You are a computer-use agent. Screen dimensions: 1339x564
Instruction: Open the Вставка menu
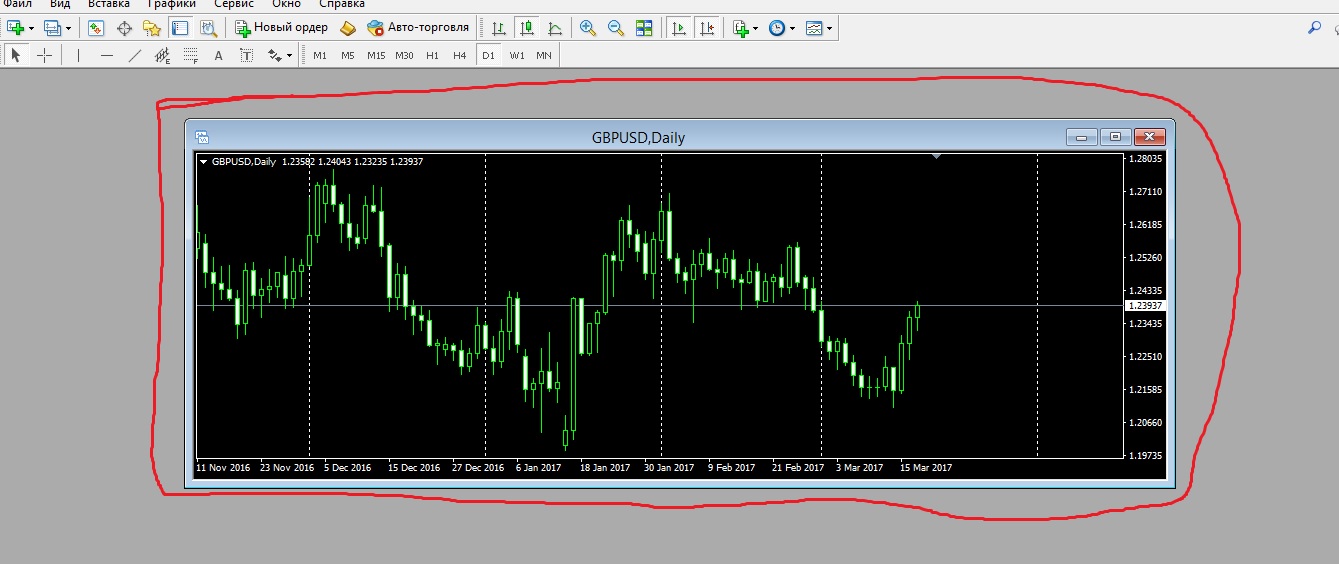[109, 4]
